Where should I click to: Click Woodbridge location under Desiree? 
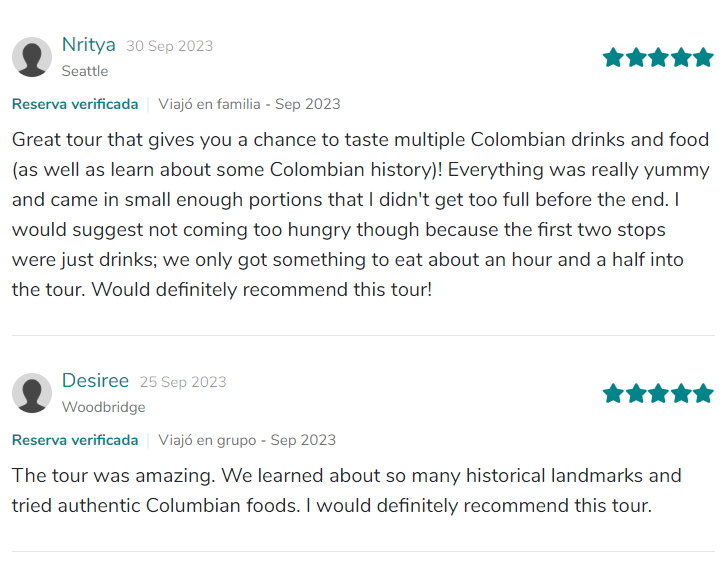tap(103, 407)
